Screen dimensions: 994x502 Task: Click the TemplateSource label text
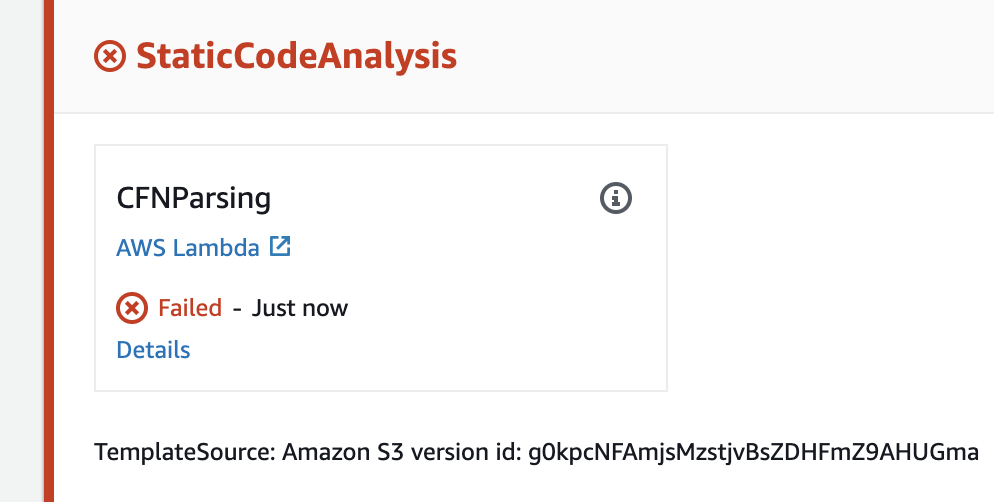184,453
